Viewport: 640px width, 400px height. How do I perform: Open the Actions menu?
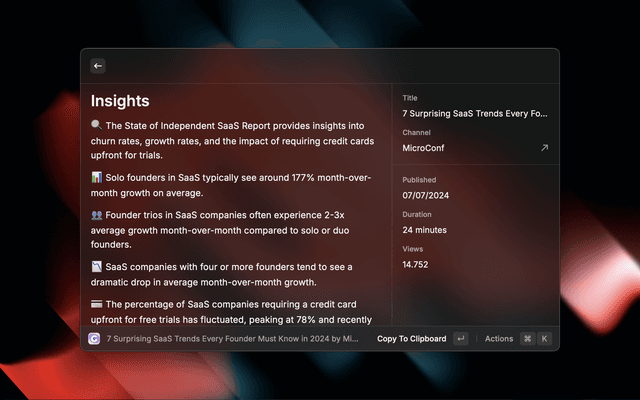tap(499, 339)
